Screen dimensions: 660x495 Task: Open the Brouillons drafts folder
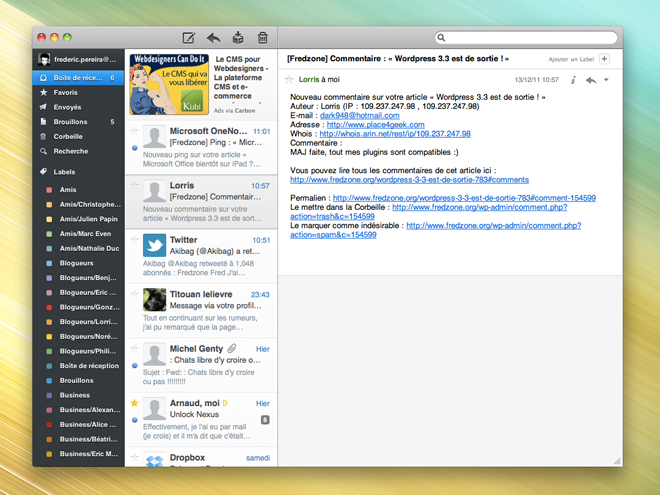[78, 122]
